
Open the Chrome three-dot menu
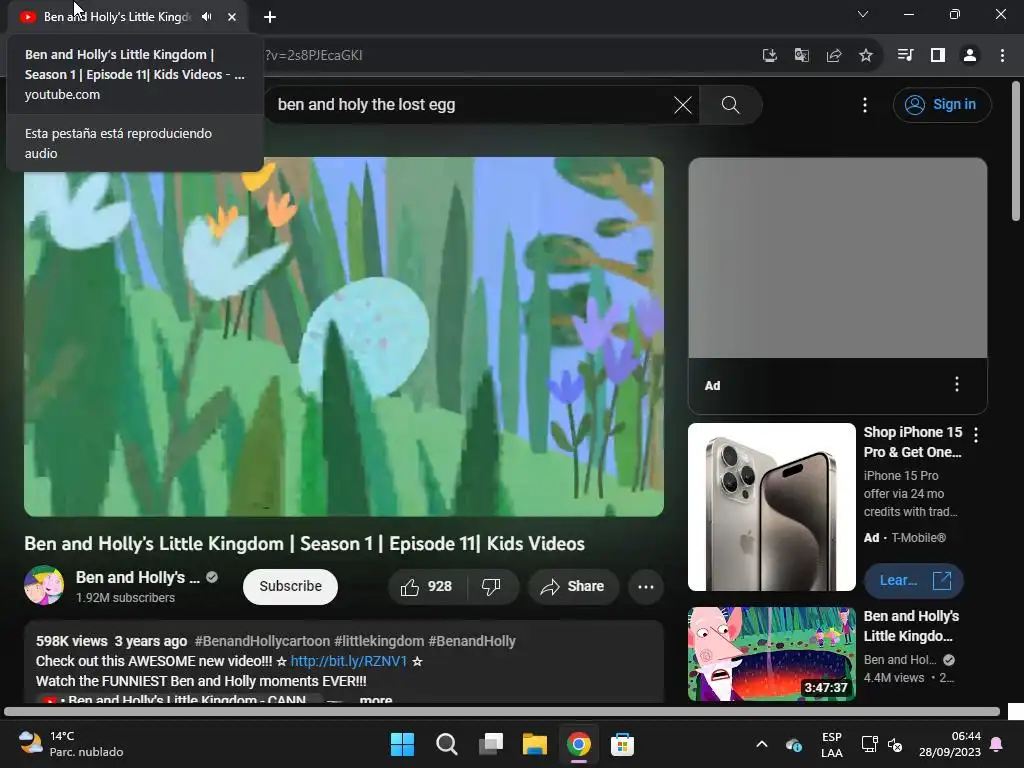point(1002,56)
